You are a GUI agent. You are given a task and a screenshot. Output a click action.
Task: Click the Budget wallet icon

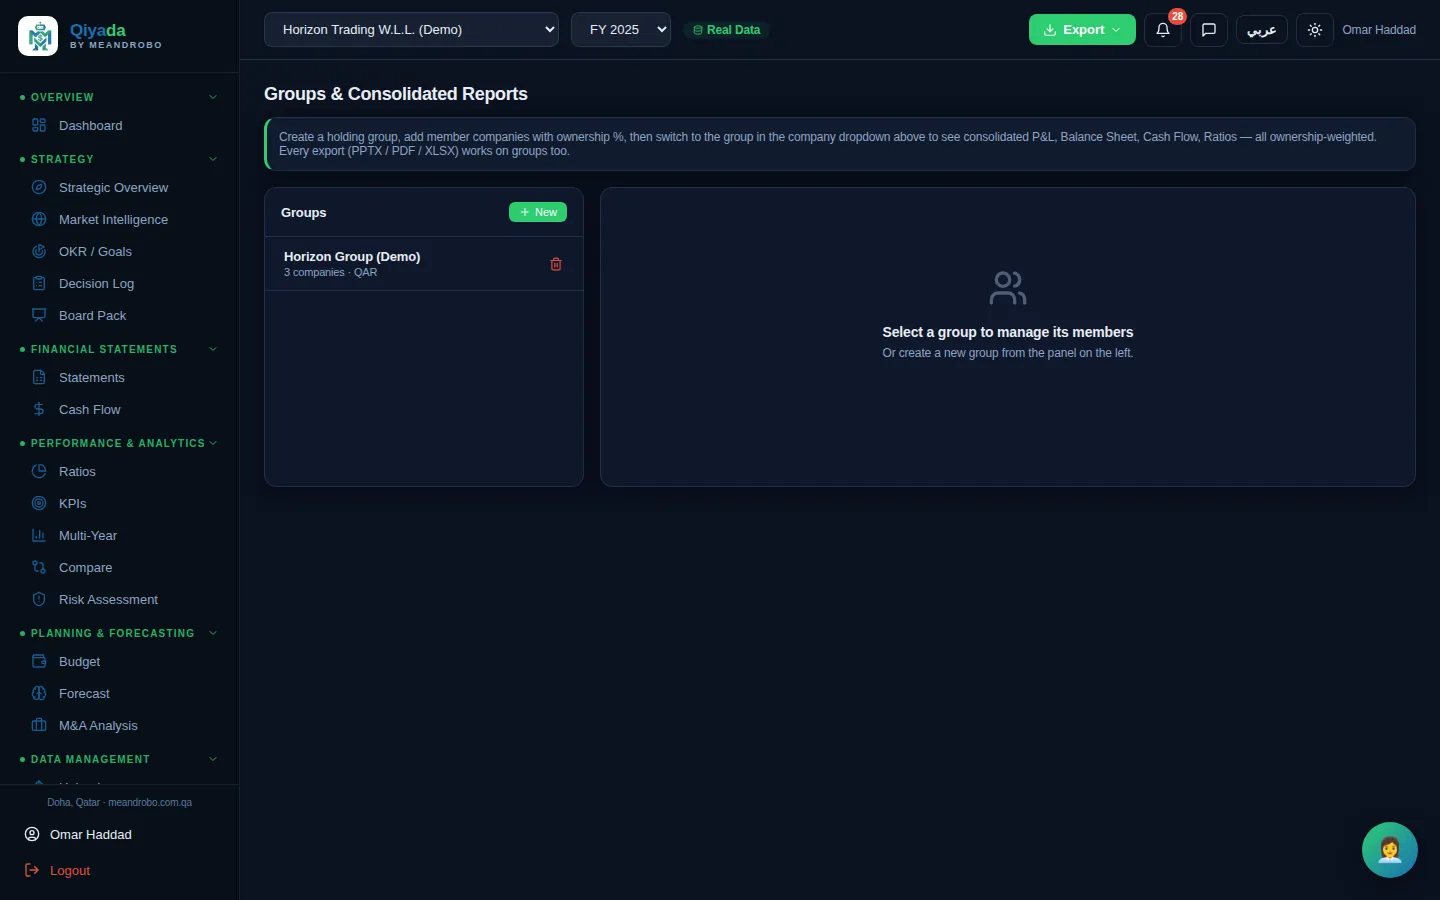pyautogui.click(x=39, y=662)
